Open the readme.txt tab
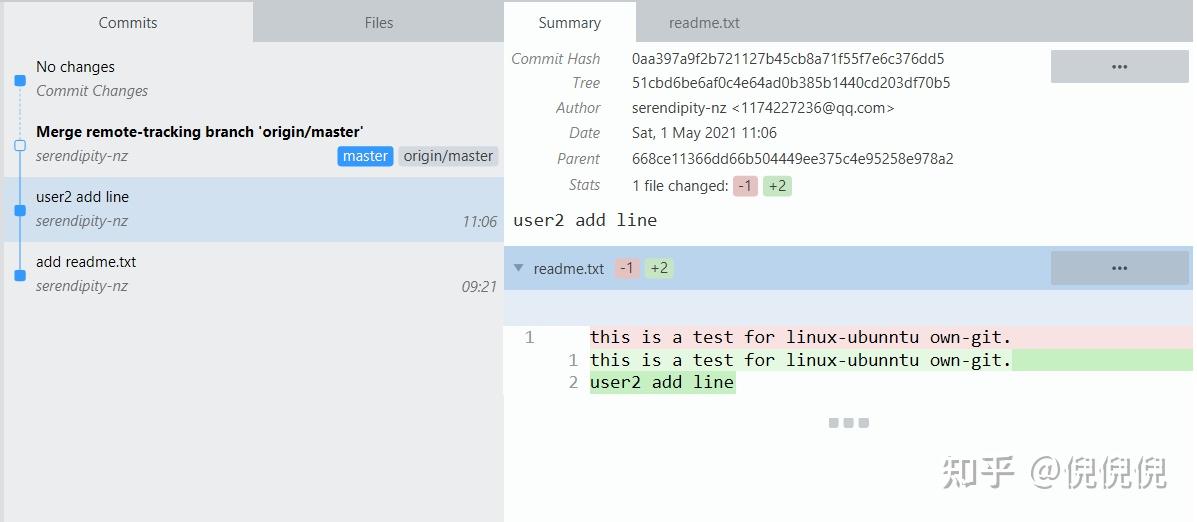The height and width of the screenshot is (522, 1197). (x=704, y=22)
